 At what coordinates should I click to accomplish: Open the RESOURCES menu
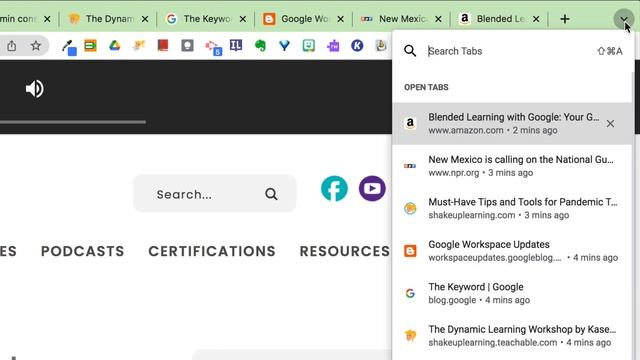[345, 251]
